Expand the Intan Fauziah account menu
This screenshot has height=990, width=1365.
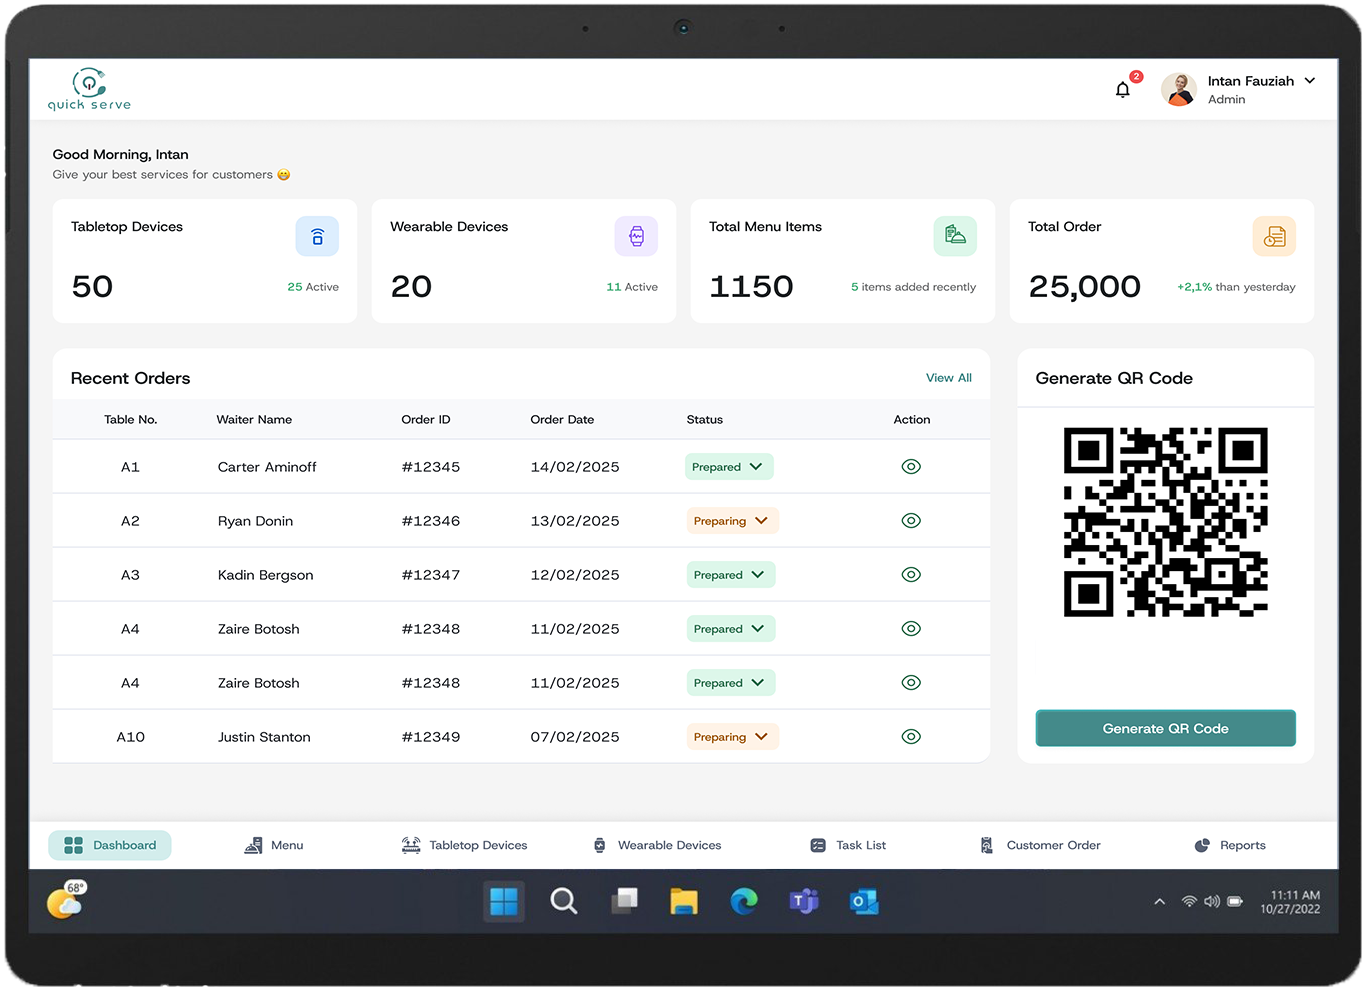(x=1309, y=81)
